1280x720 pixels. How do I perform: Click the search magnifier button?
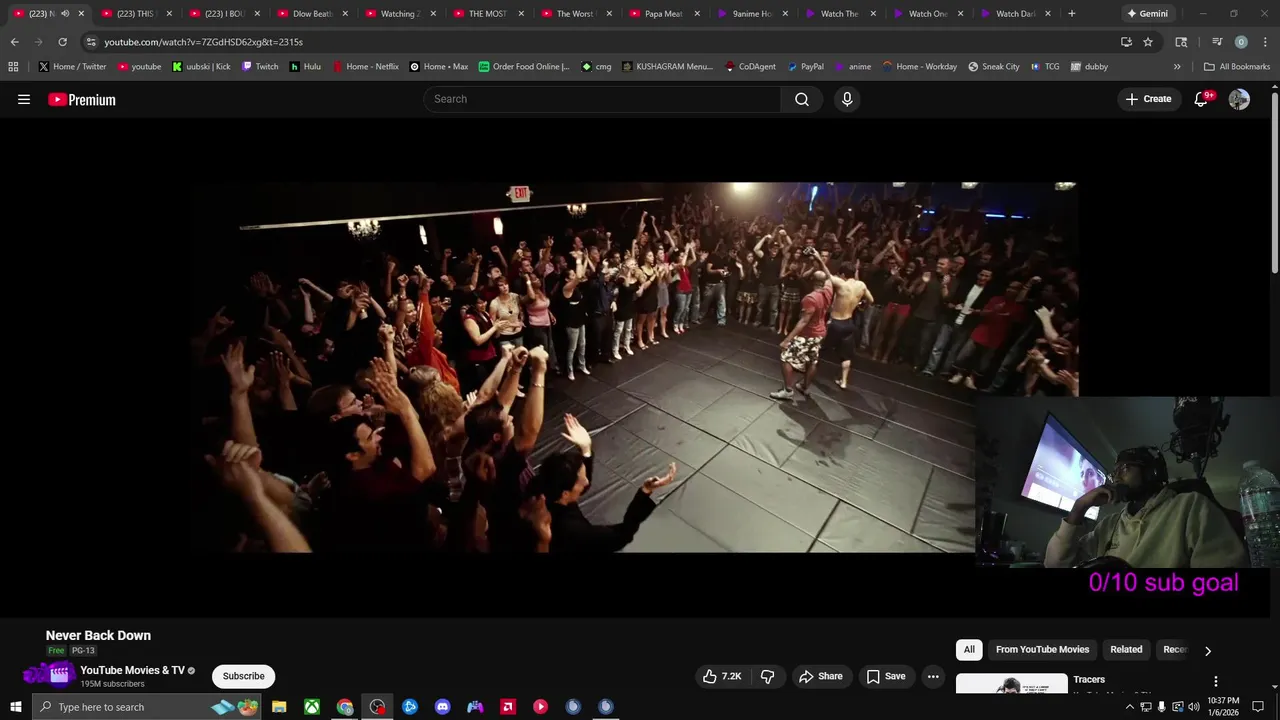802,99
